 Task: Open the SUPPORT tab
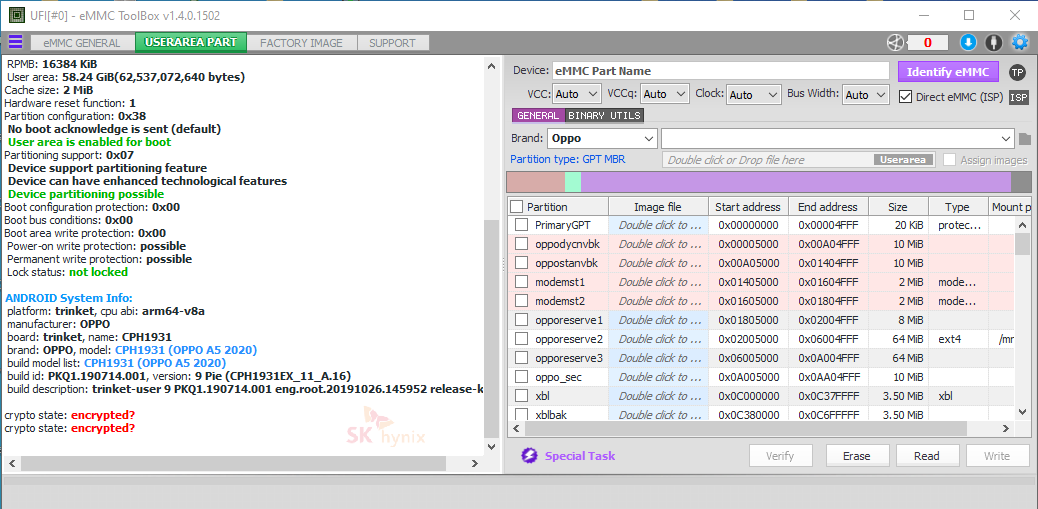(393, 43)
